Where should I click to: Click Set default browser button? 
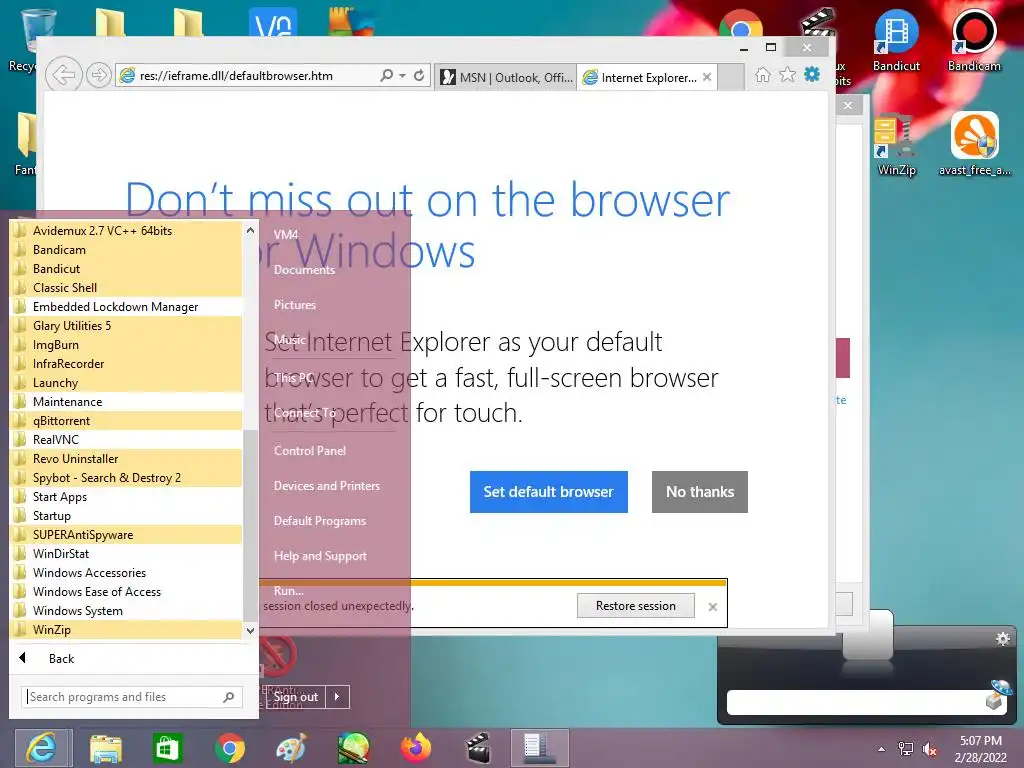tap(549, 492)
